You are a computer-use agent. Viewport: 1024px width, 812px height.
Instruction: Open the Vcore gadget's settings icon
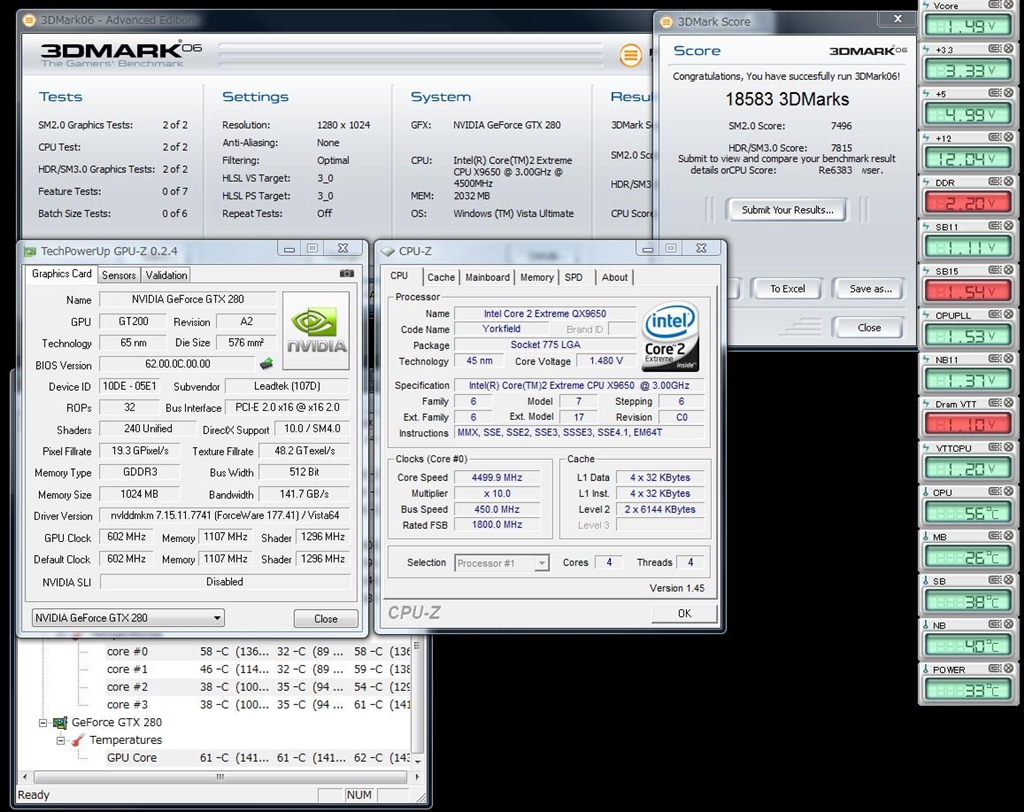[995, 5]
